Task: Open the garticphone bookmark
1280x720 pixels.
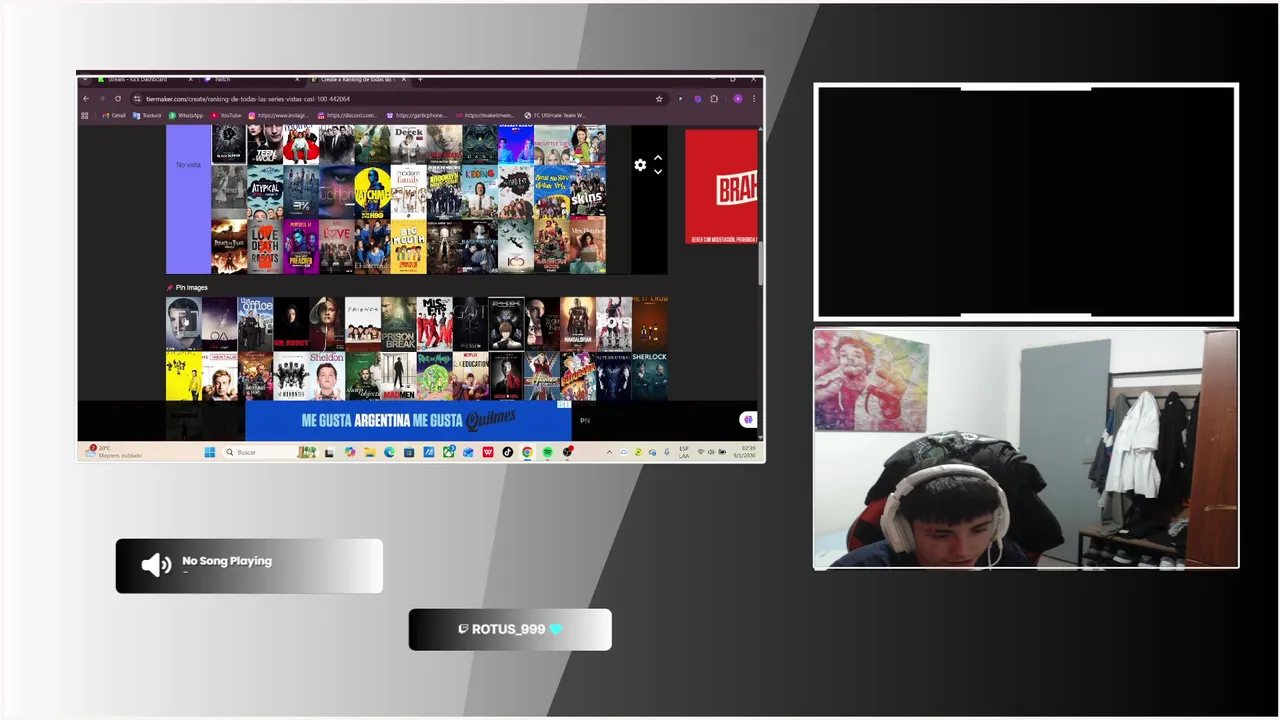Action: (417, 115)
